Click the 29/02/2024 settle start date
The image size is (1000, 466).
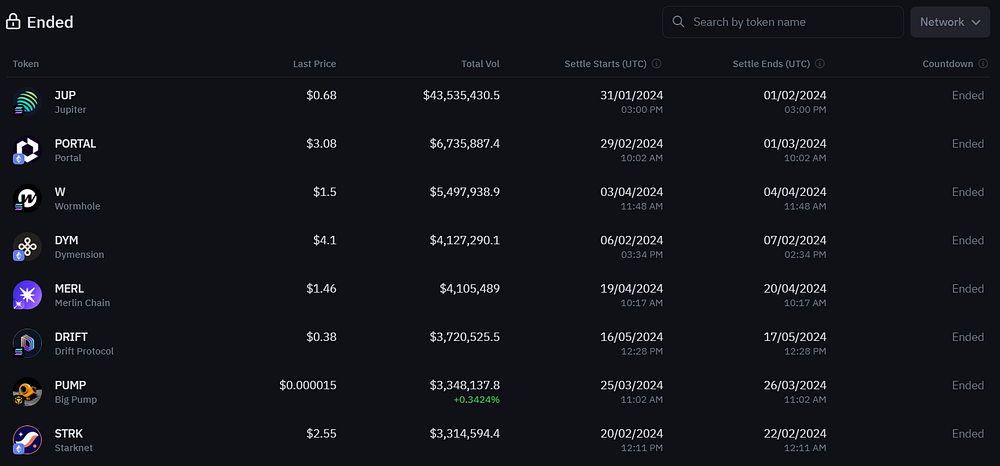click(x=631, y=144)
